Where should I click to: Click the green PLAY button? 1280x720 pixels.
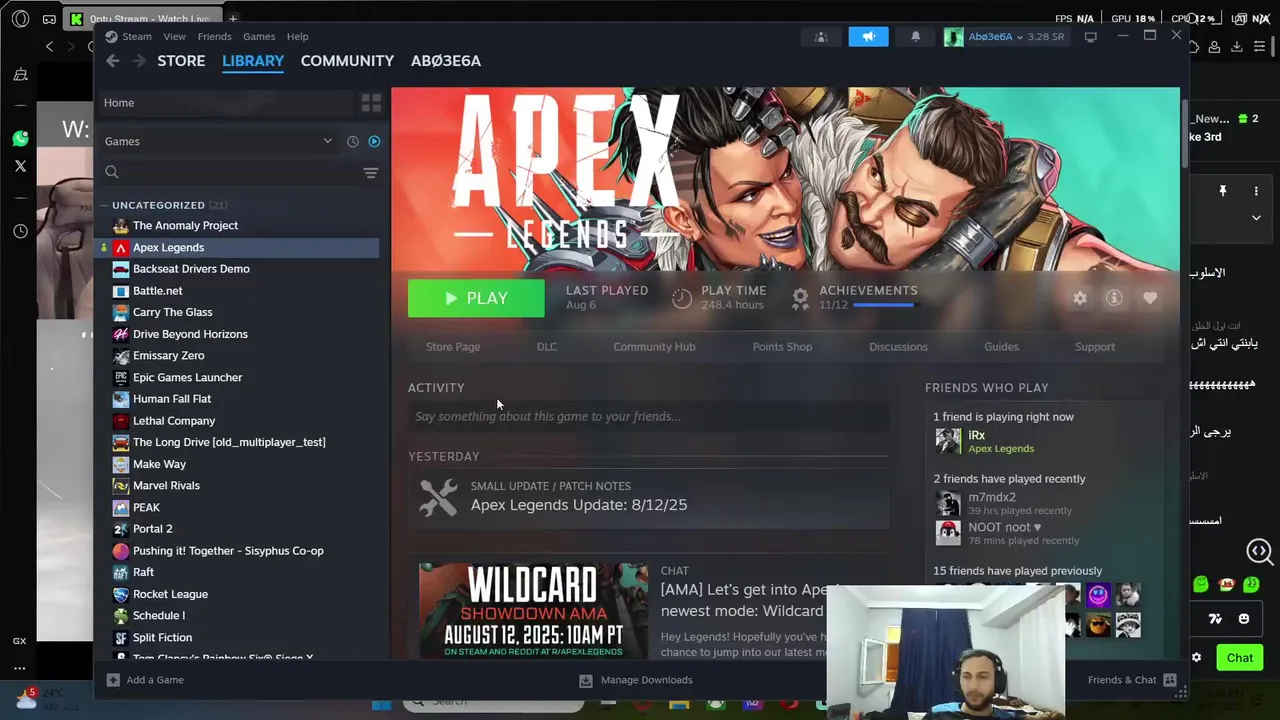click(x=476, y=298)
